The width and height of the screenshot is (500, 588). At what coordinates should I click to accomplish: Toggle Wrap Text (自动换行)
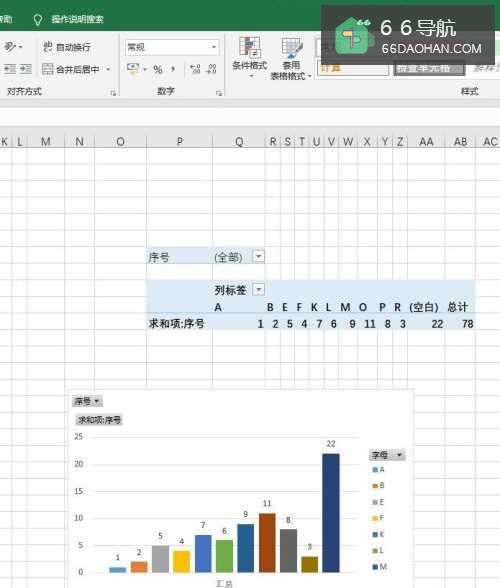[67, 47]
